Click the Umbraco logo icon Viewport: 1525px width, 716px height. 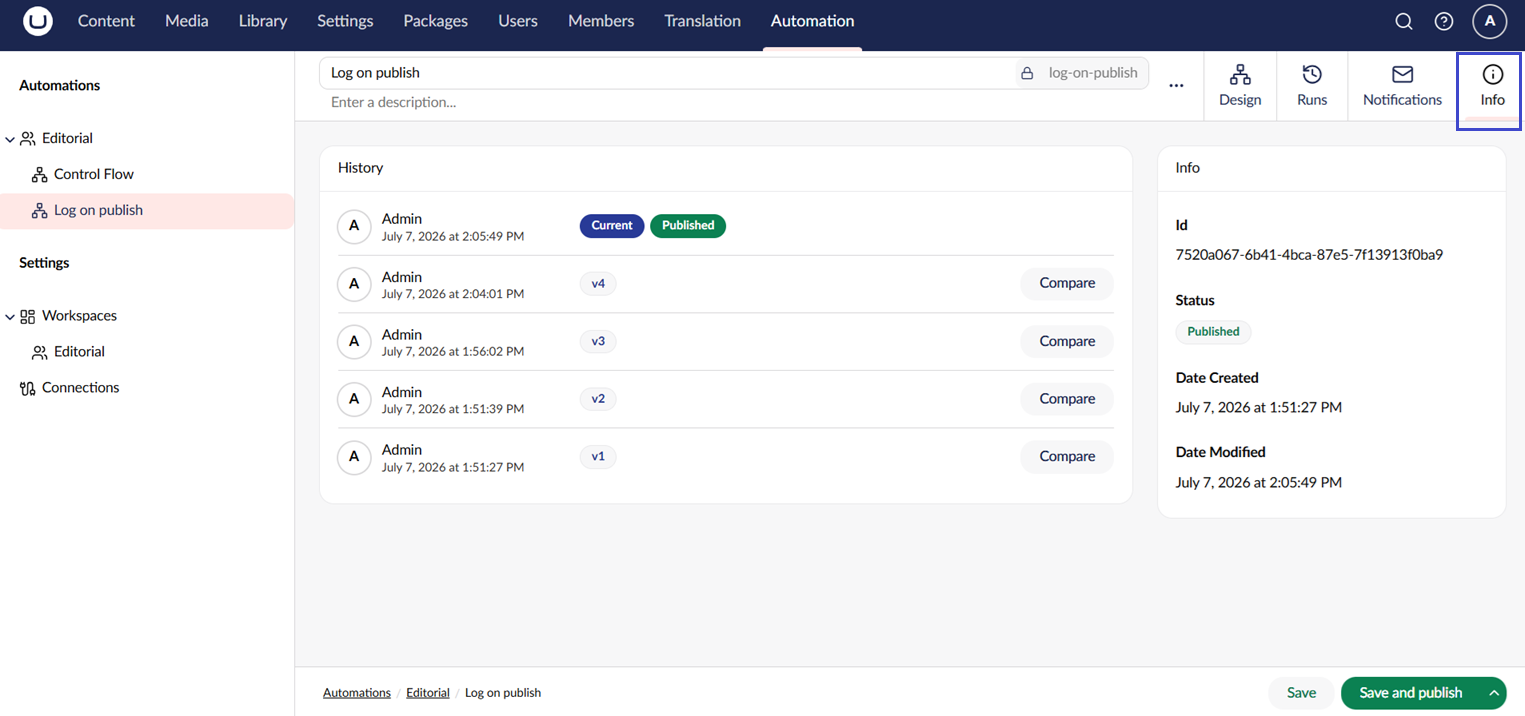coord(38,21)
